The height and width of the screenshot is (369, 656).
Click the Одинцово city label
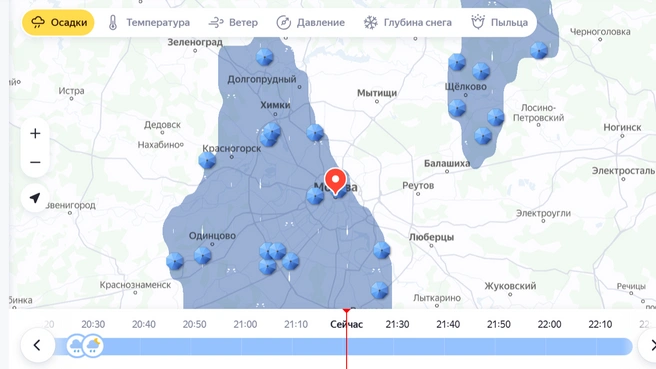coord(212,236)
